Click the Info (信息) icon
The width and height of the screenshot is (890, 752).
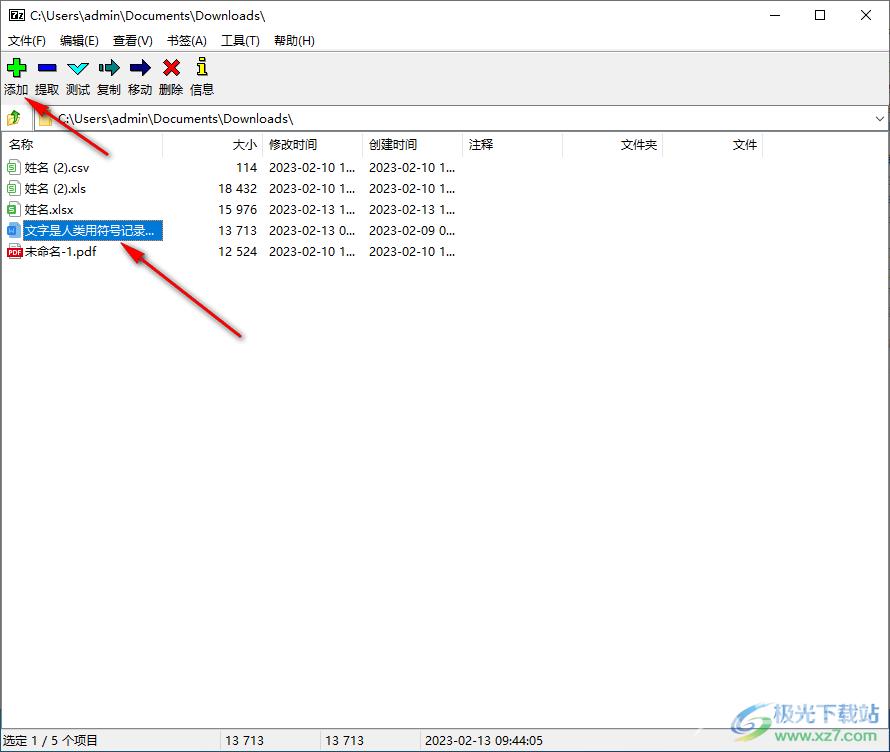pos(201,66)
